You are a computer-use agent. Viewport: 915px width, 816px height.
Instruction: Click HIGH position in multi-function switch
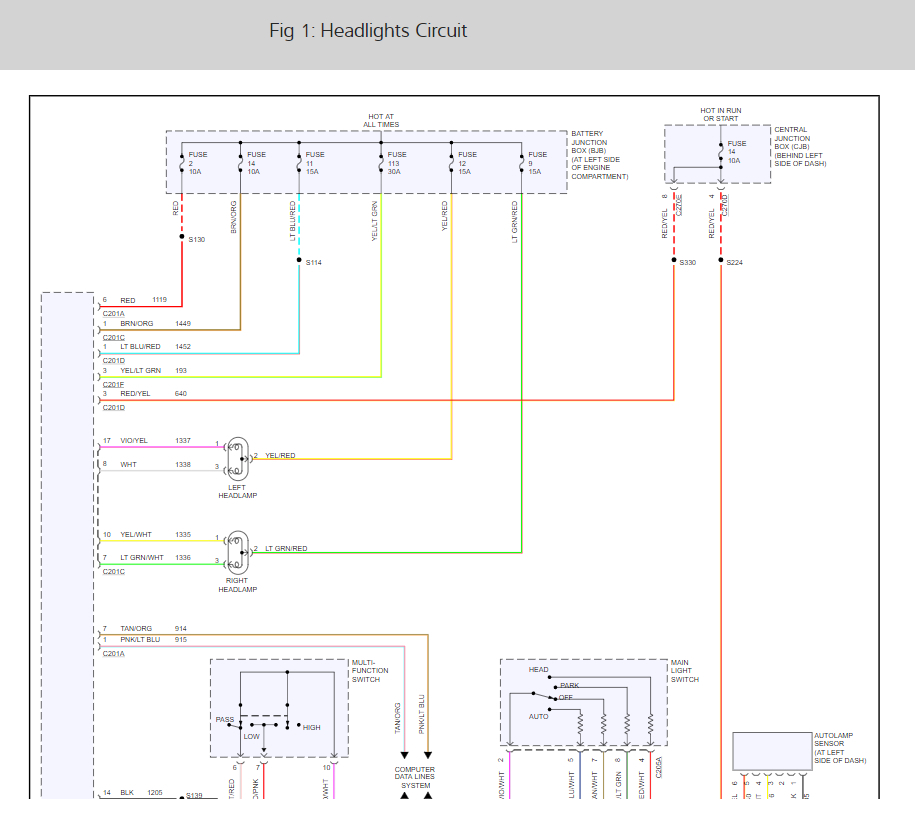tap(312, 727)
